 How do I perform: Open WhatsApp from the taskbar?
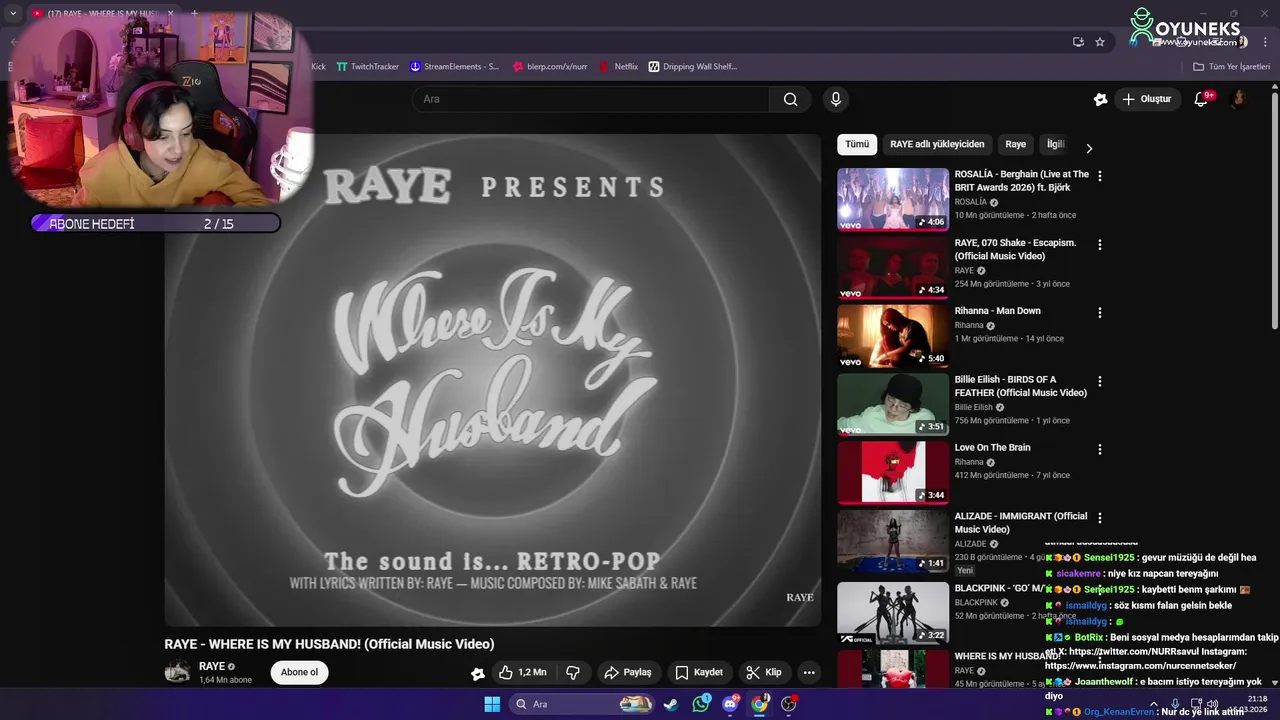click(x=701, y=704)
